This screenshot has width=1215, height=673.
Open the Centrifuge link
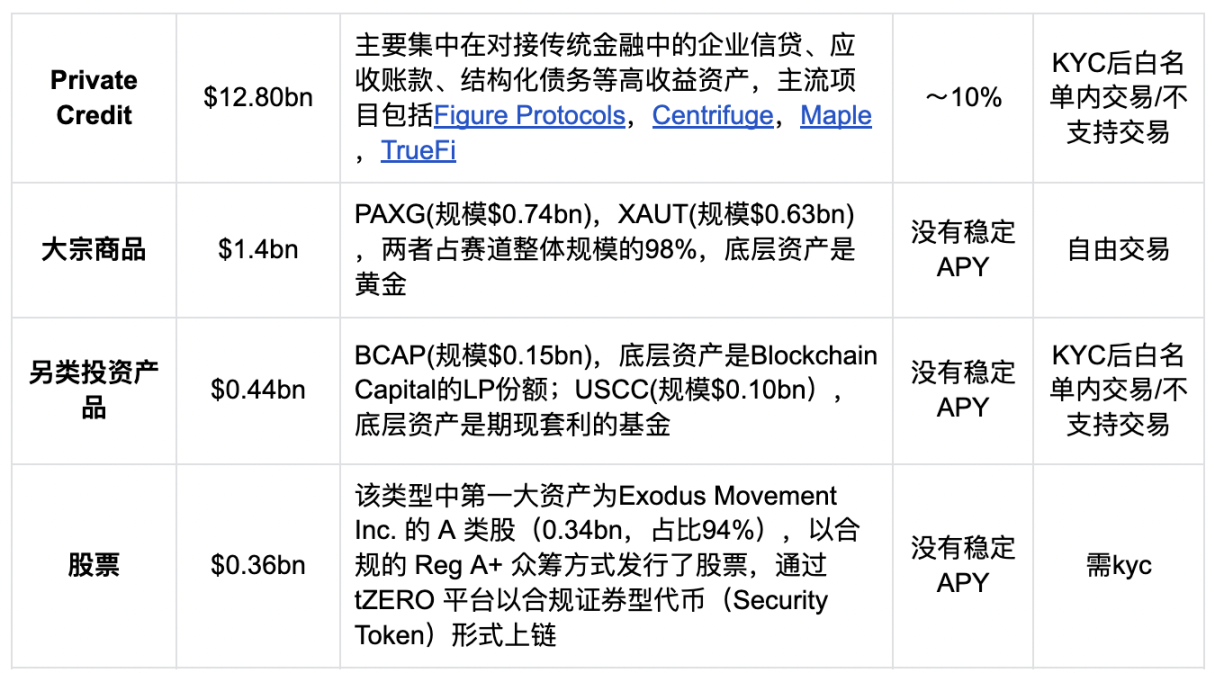click(713, 116)
